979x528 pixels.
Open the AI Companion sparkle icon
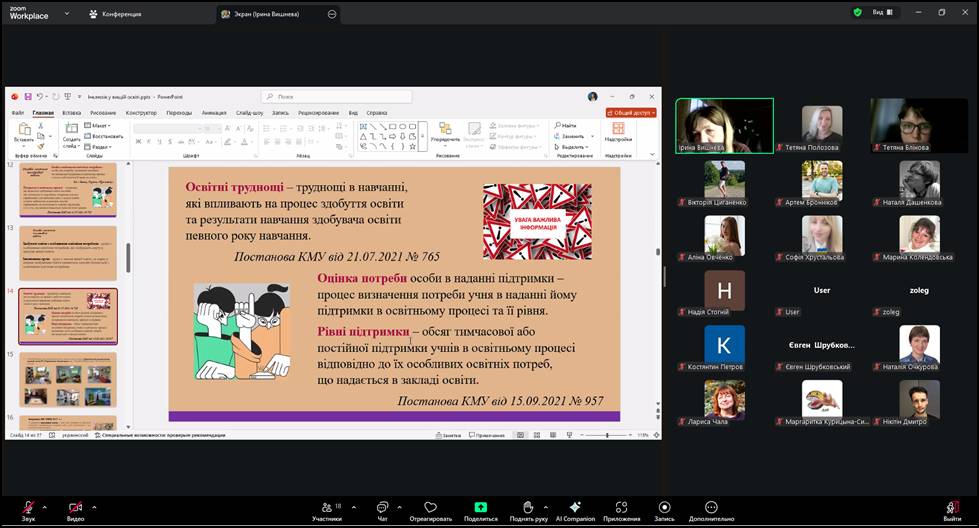coord(575,508)
